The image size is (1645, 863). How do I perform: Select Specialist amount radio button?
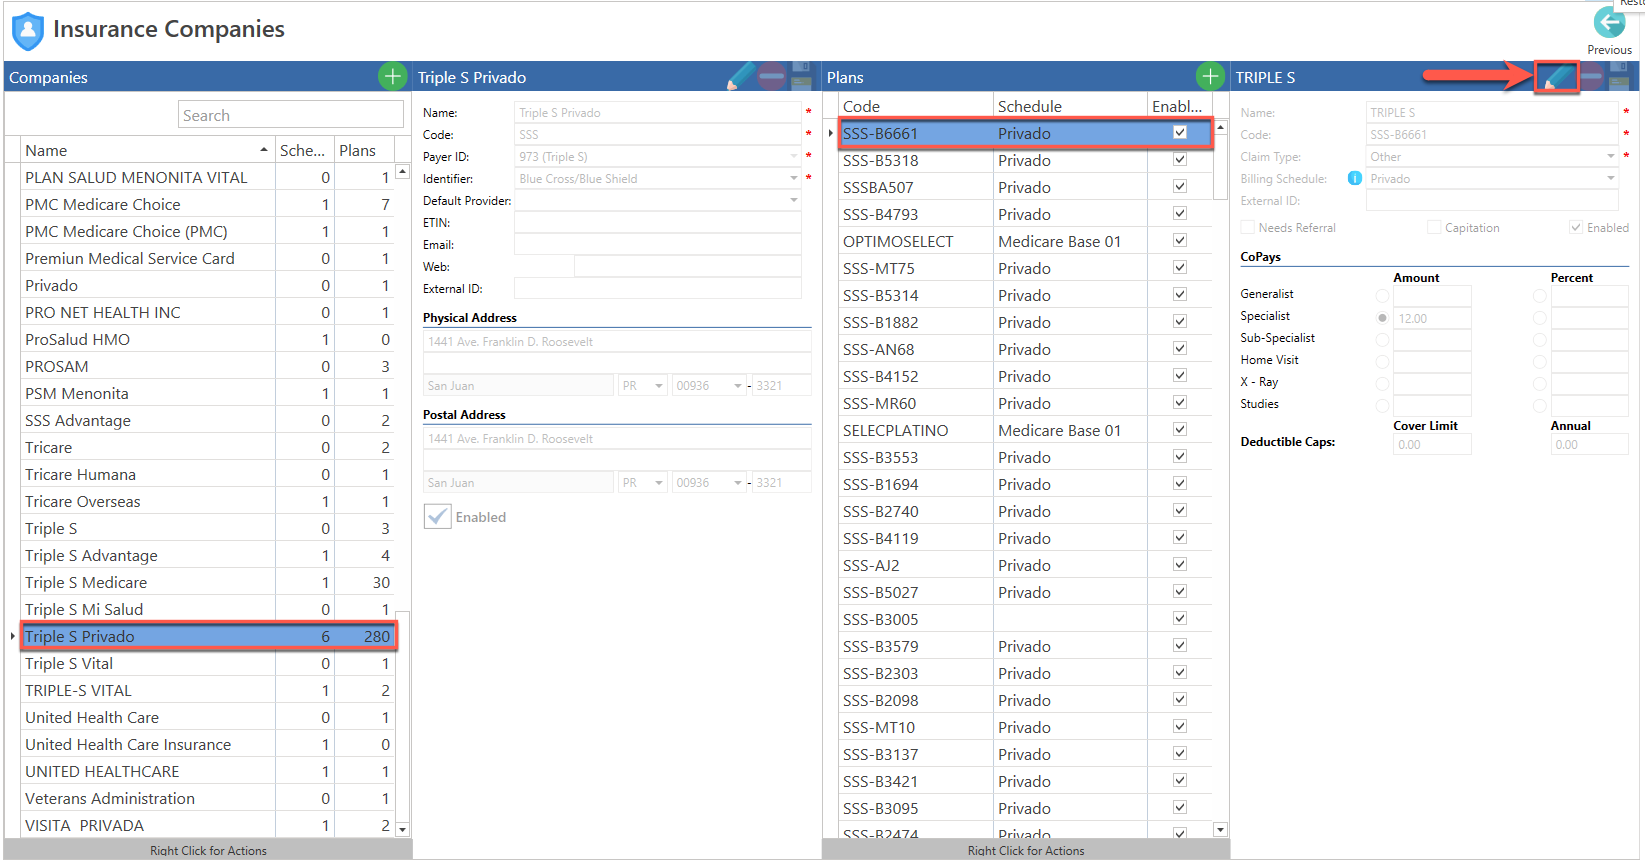point(1382,318)
